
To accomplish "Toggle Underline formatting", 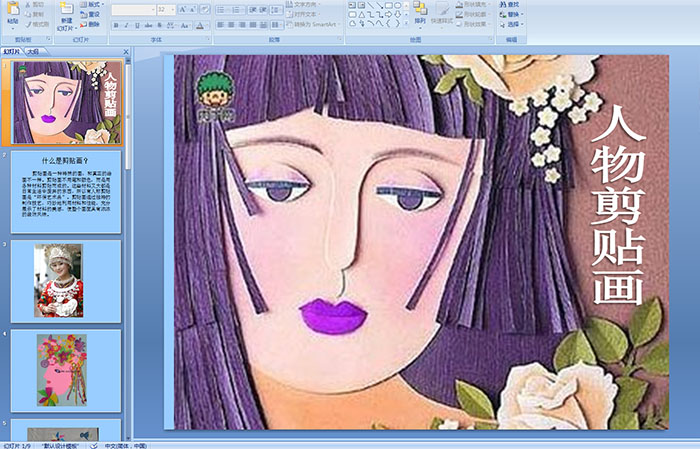I will pos(138,25).
